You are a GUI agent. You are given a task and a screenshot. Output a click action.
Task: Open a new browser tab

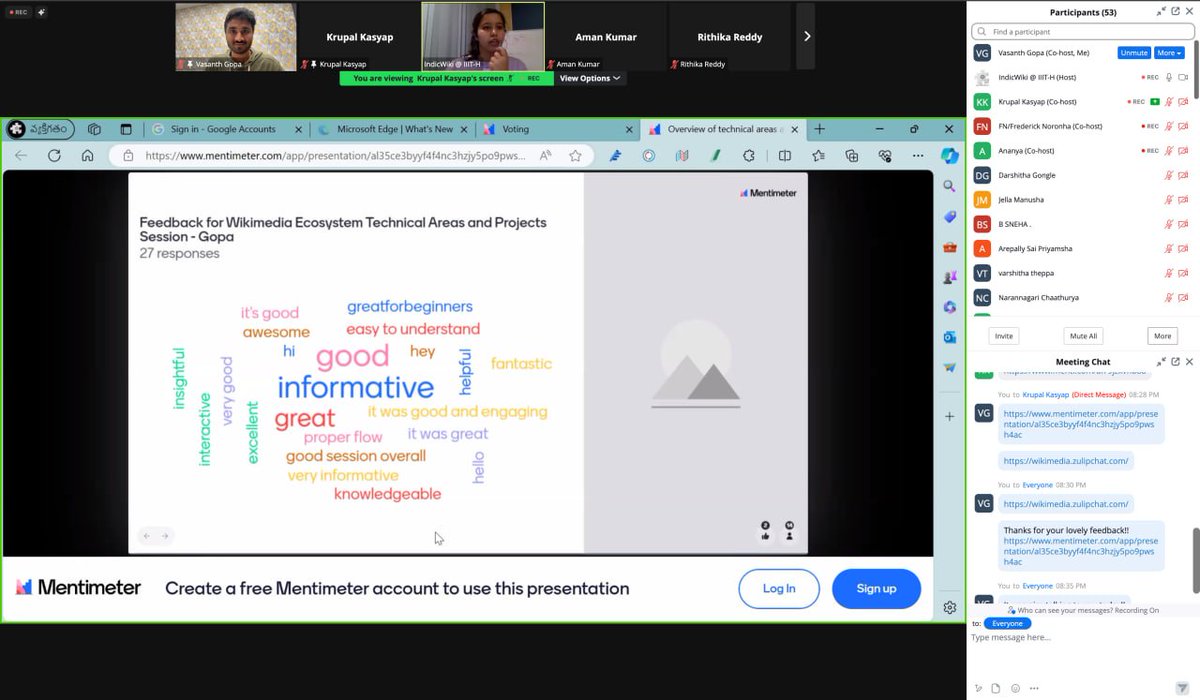(819, 129)
